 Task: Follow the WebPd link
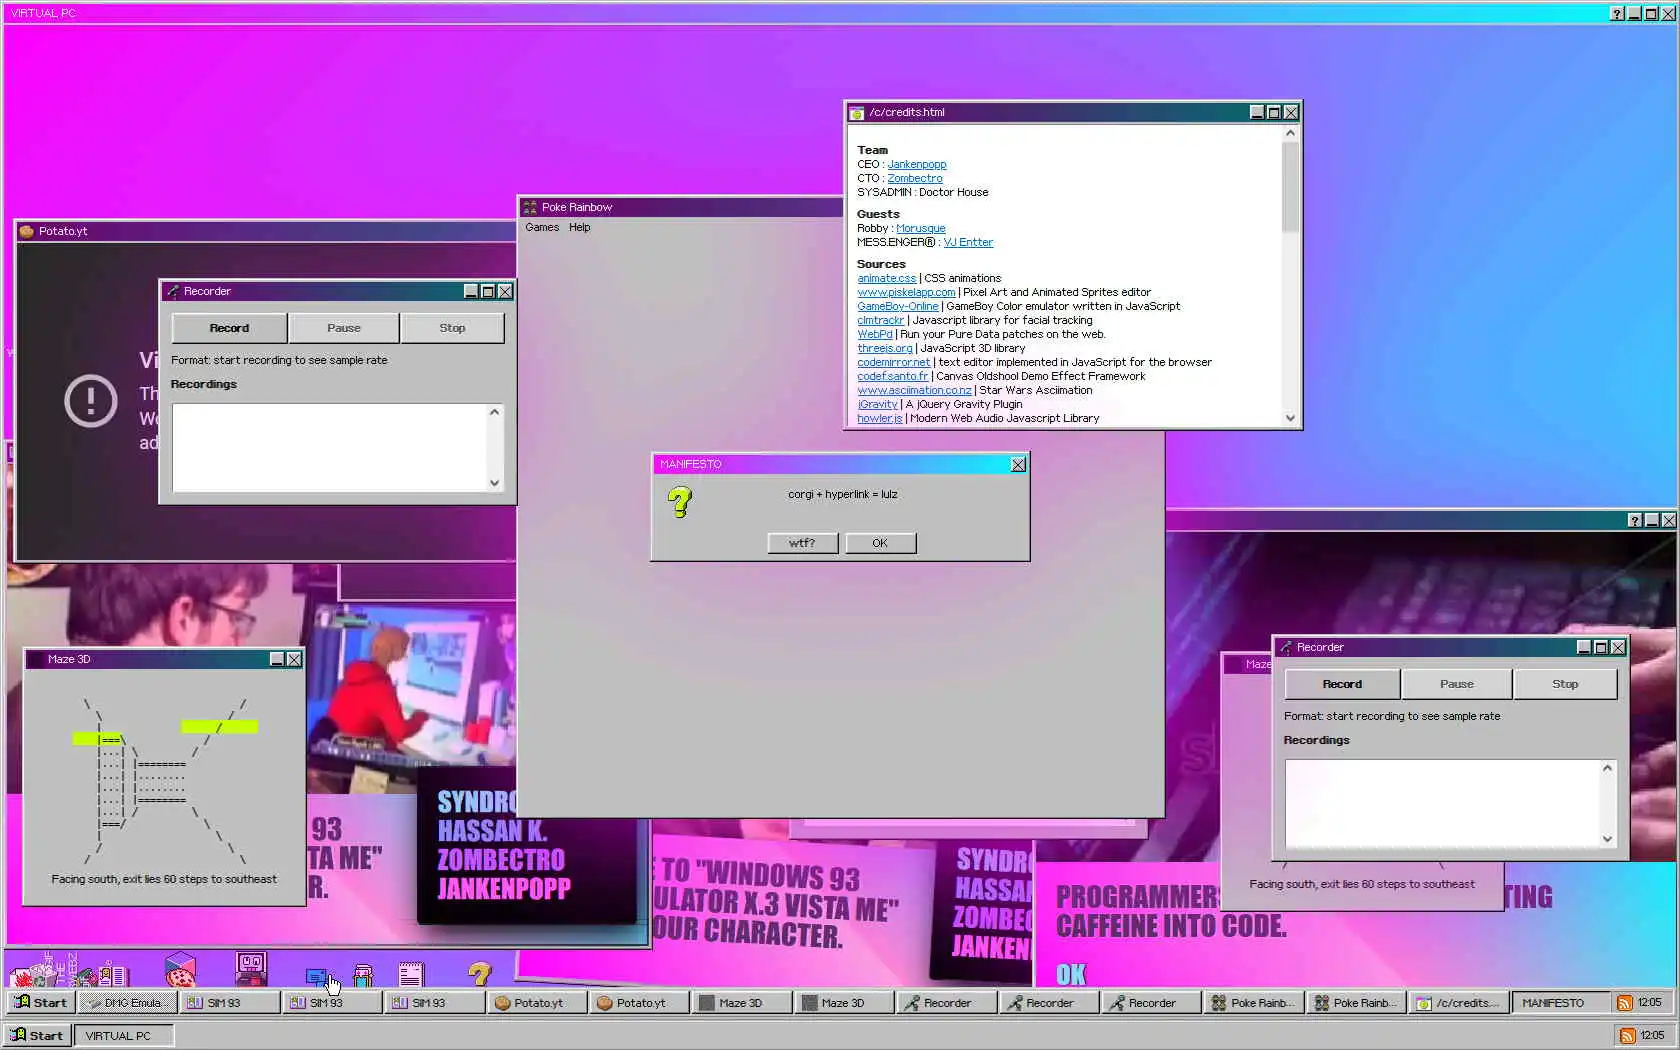tap(875, 334)
